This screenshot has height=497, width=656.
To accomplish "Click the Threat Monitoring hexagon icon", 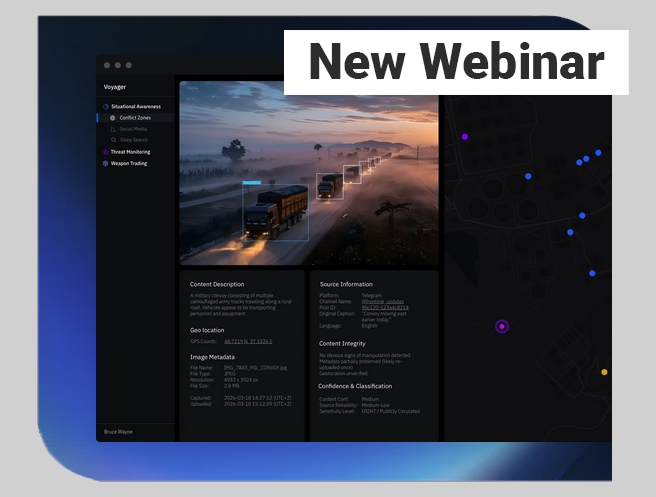I will [105, 152].
